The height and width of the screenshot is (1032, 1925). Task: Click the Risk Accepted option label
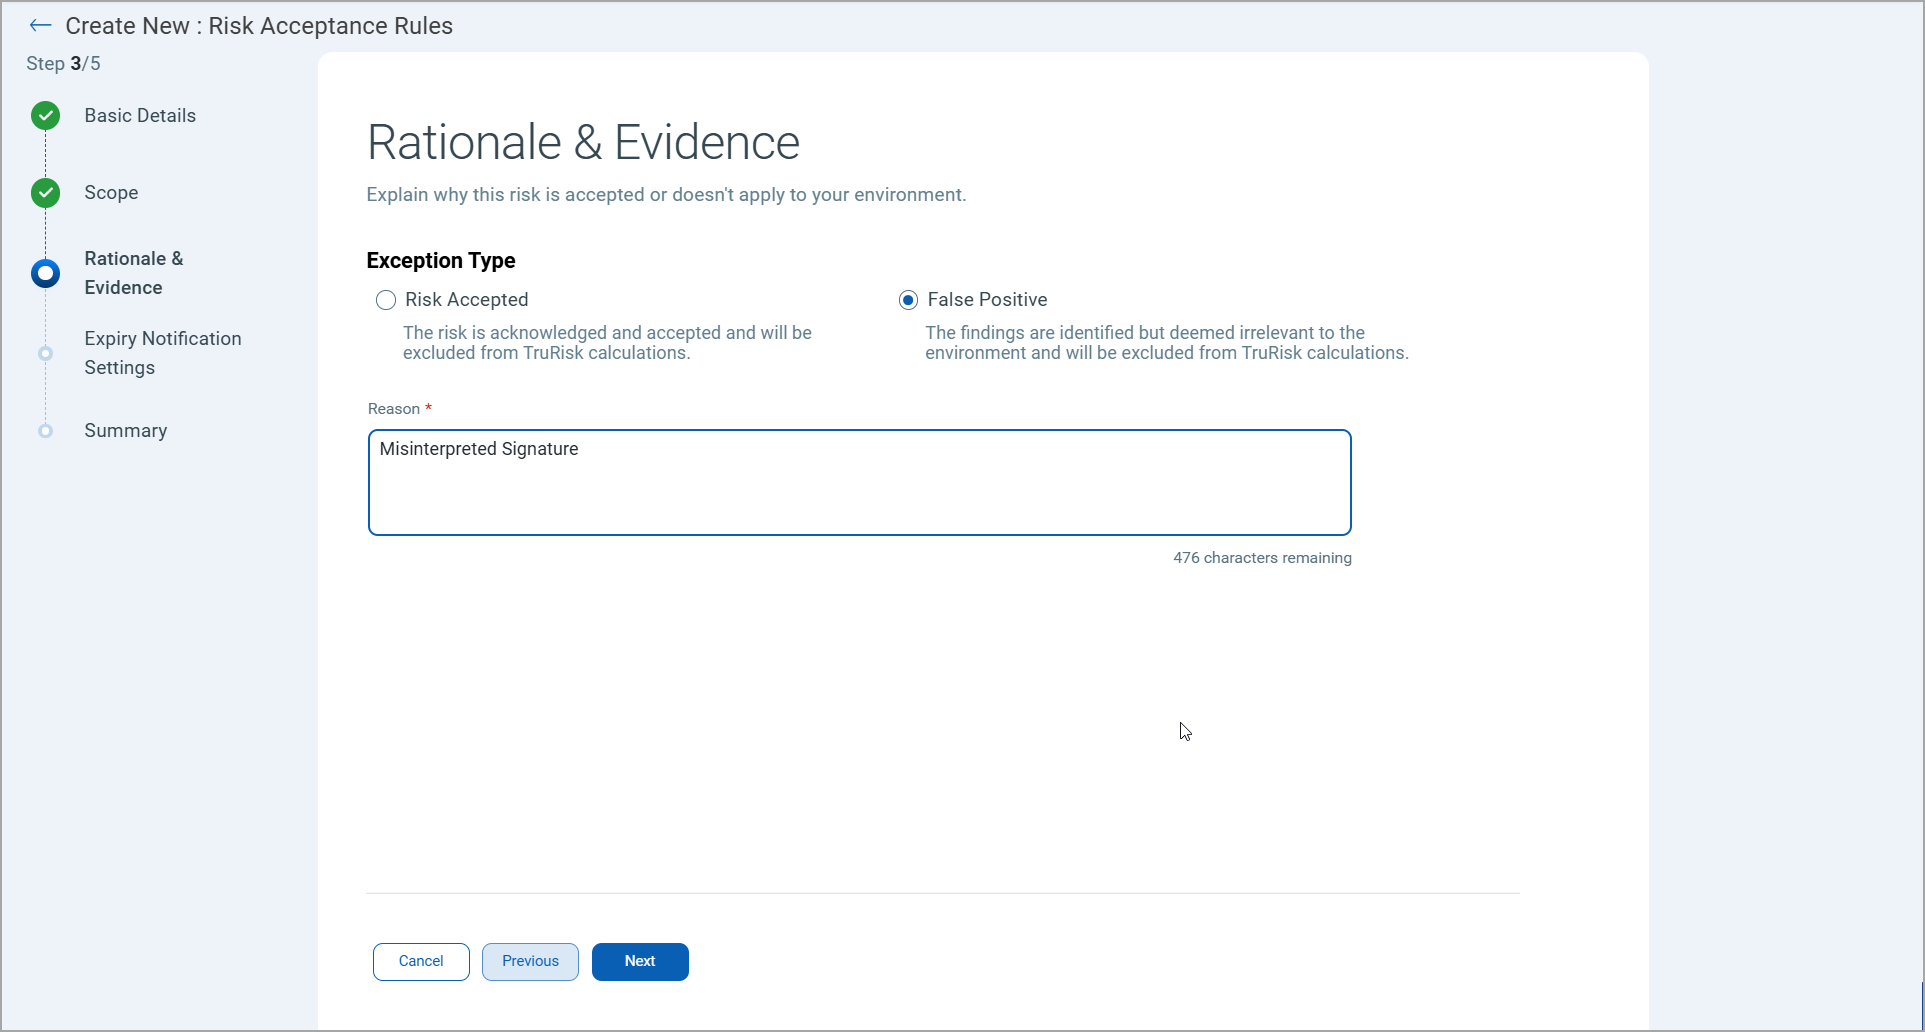pyautogui.click(x=466, y=300)
